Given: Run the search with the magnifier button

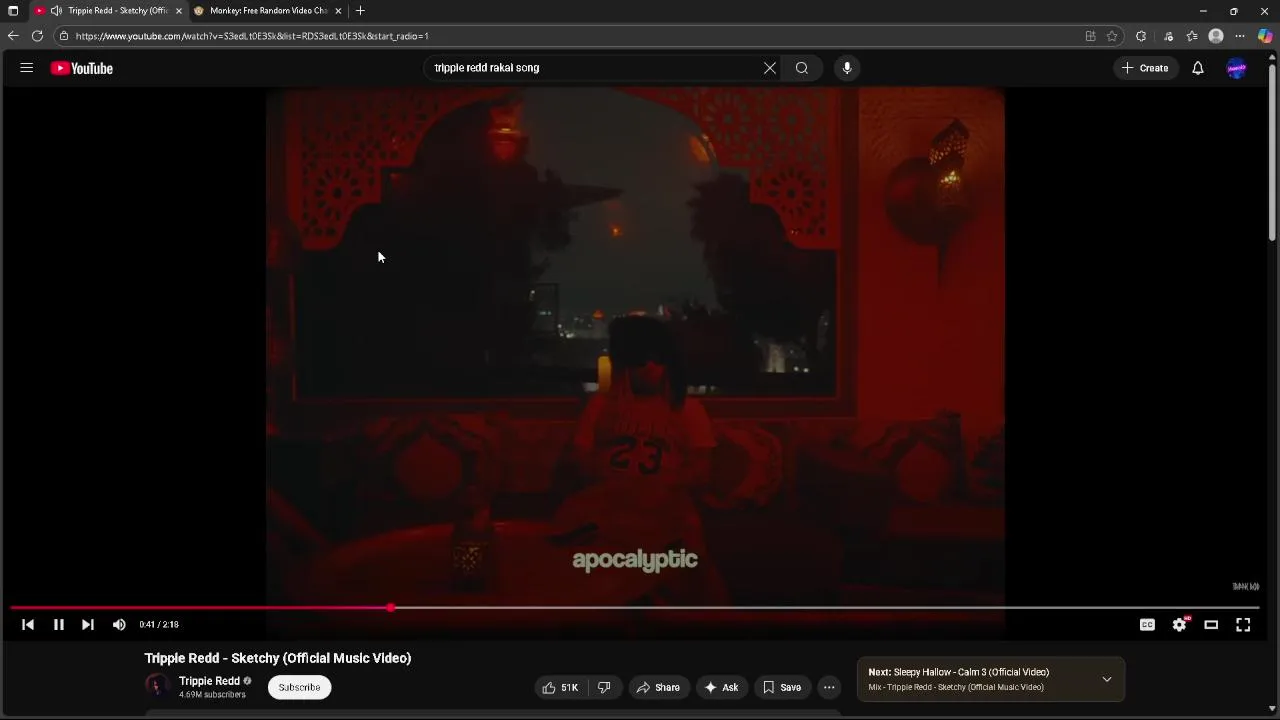Looking at the screenshot, I should click(x=802, y=68).
